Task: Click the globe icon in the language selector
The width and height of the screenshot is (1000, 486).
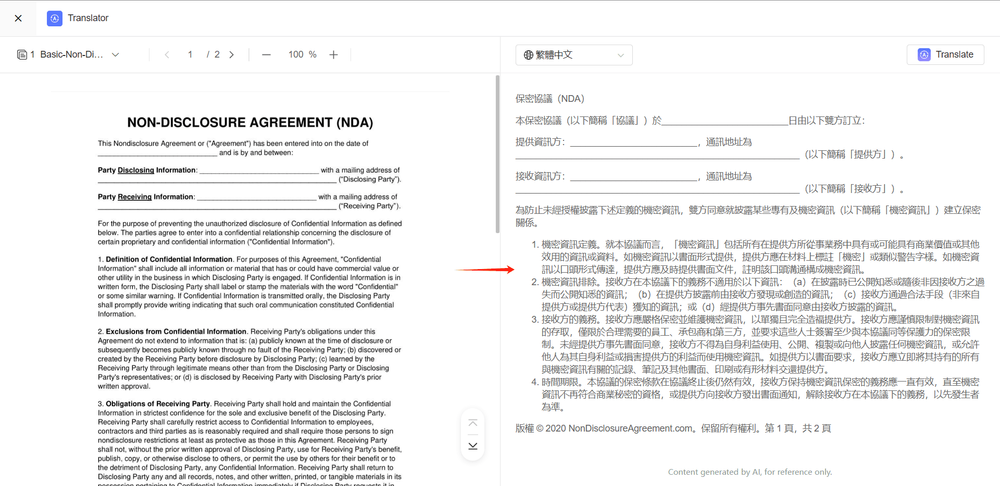Action: pyautogui.click(x=529, y=55)
